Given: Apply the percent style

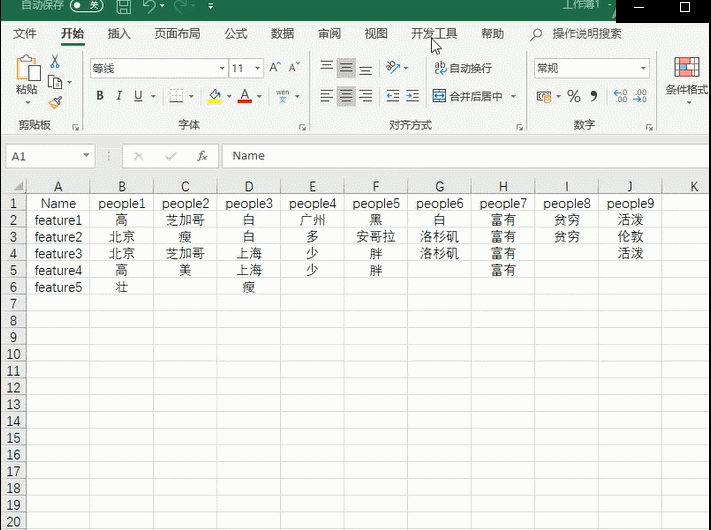Looking at the screenshot, I should point(574,96).
